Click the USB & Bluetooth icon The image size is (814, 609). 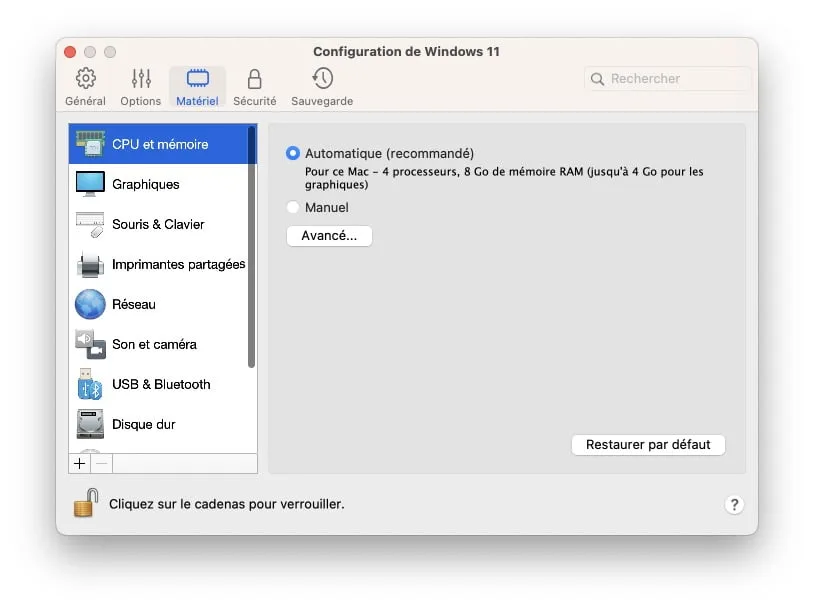tap(90, 384)
